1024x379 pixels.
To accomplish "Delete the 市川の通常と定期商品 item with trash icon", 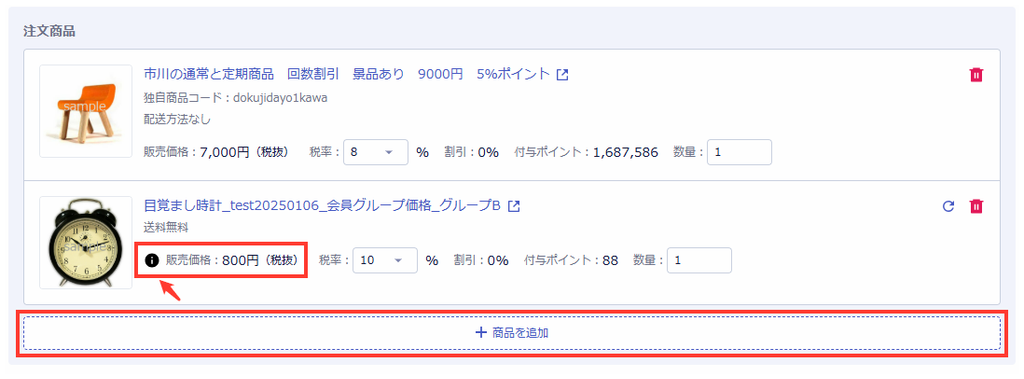I will click(x=976, y=74).
